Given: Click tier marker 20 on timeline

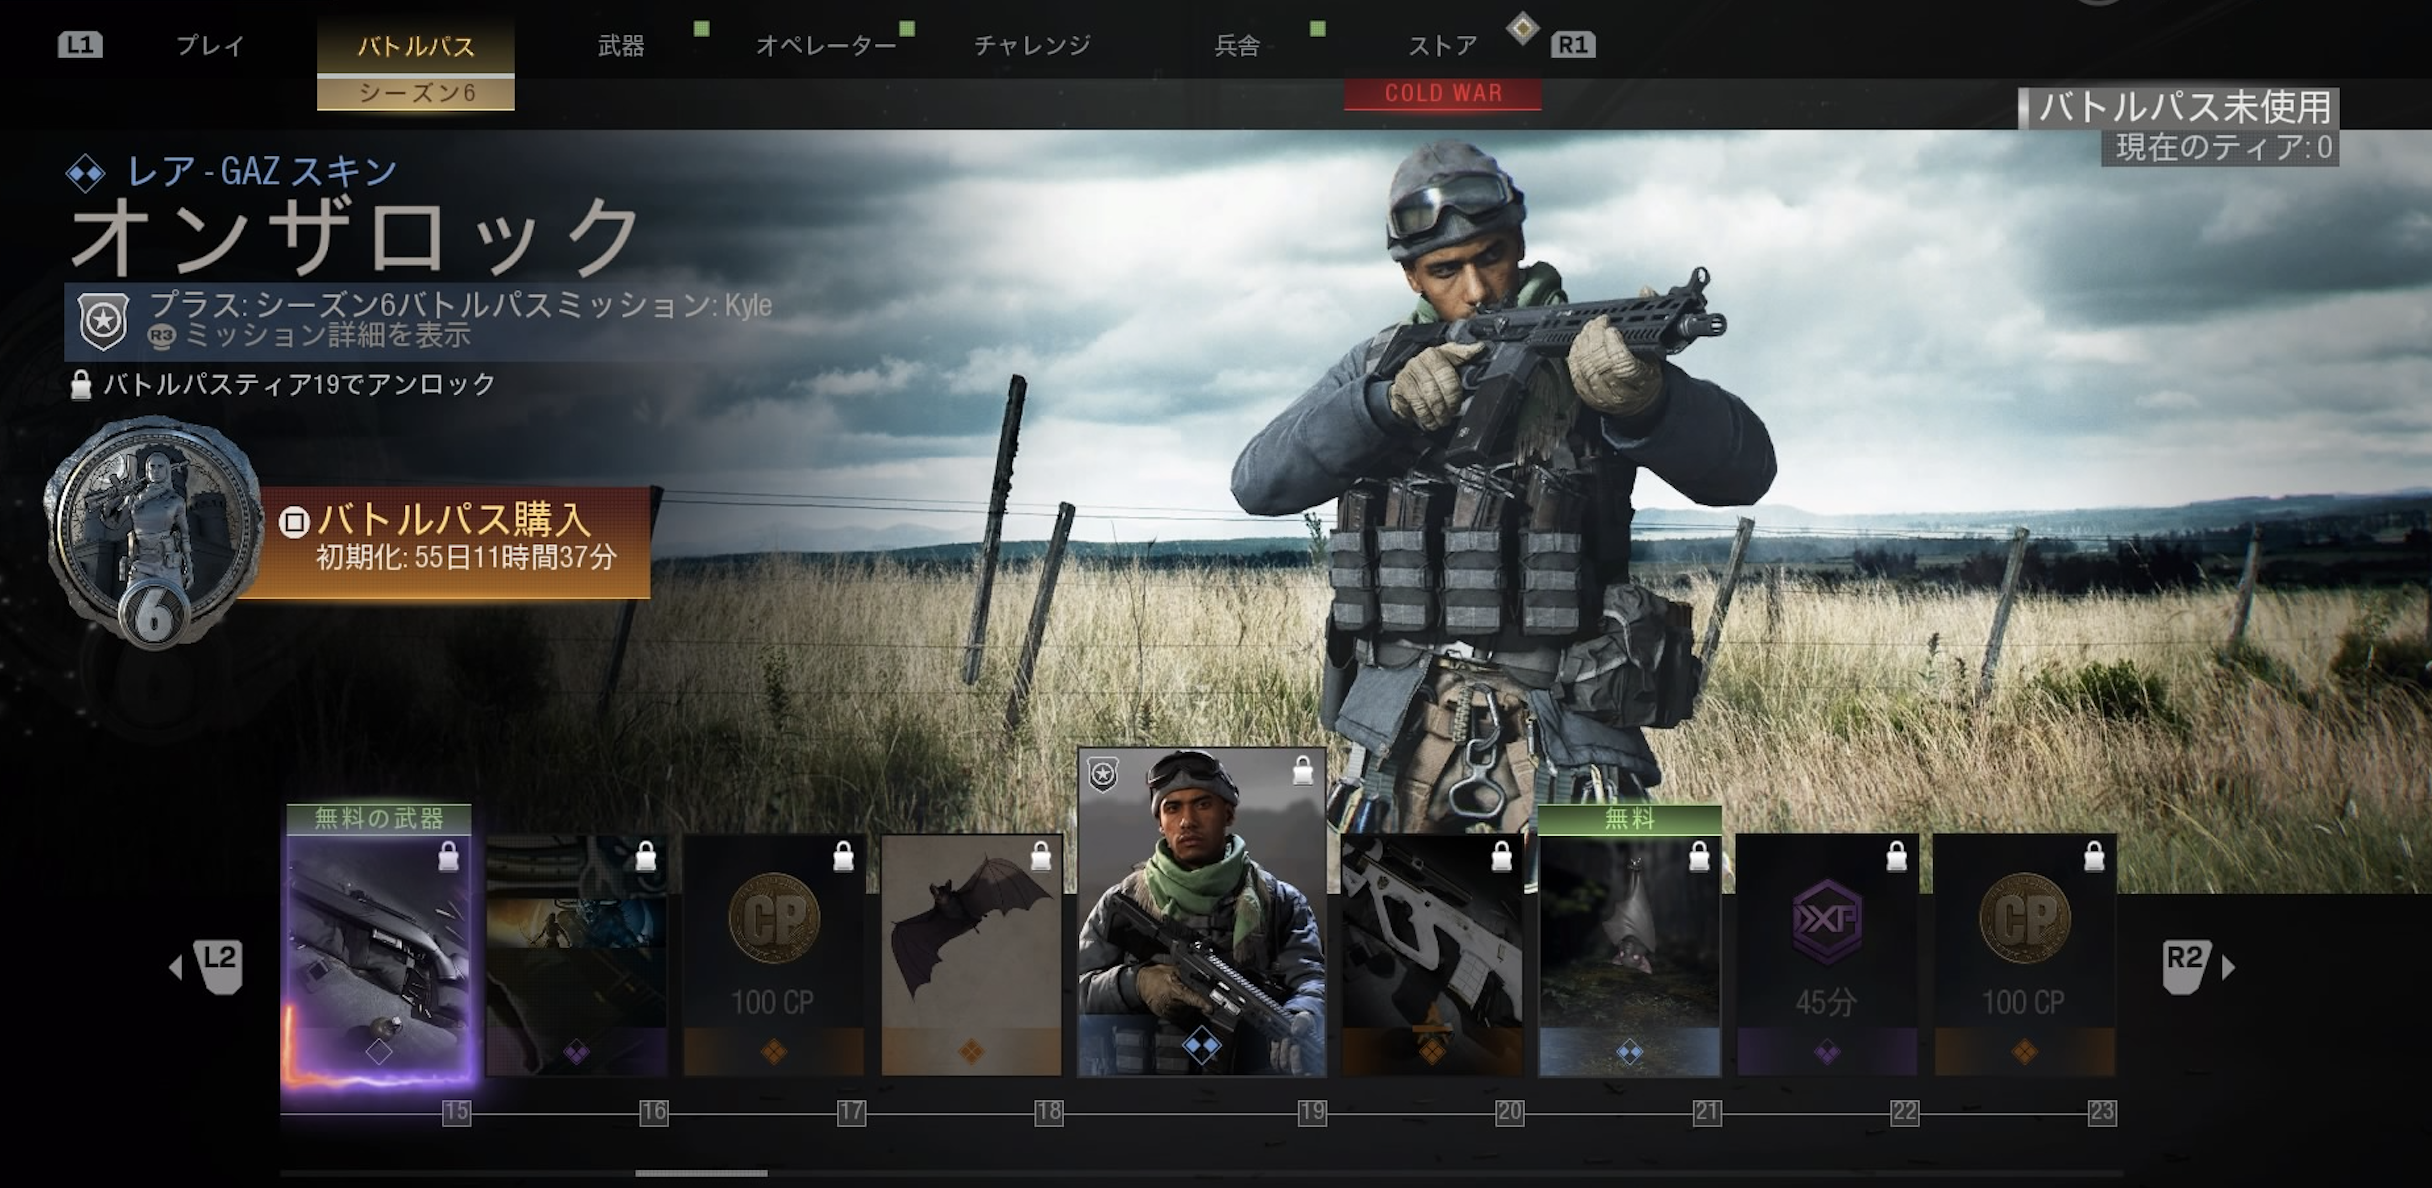Looking at the screenshot, I should point(1510,1112).
